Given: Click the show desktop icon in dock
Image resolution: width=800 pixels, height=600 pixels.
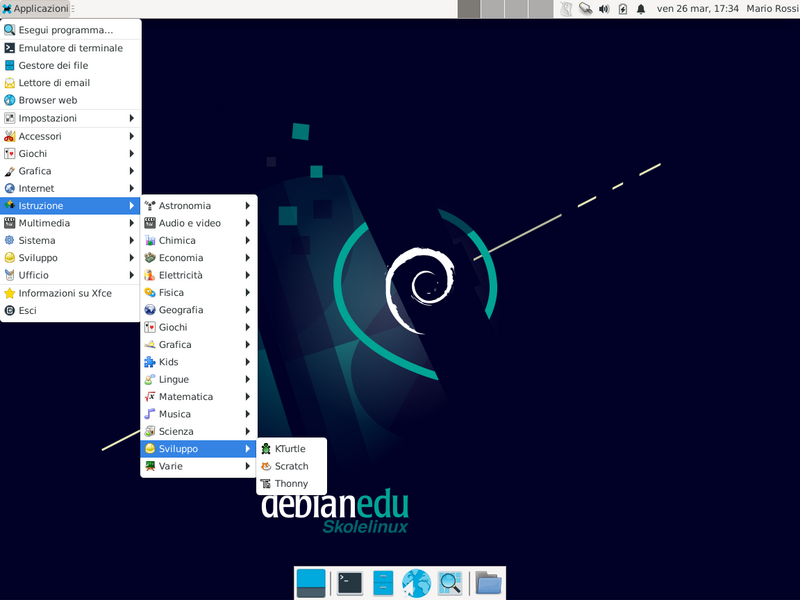Looking at the screenshot, I should click(x=311, y=583).
